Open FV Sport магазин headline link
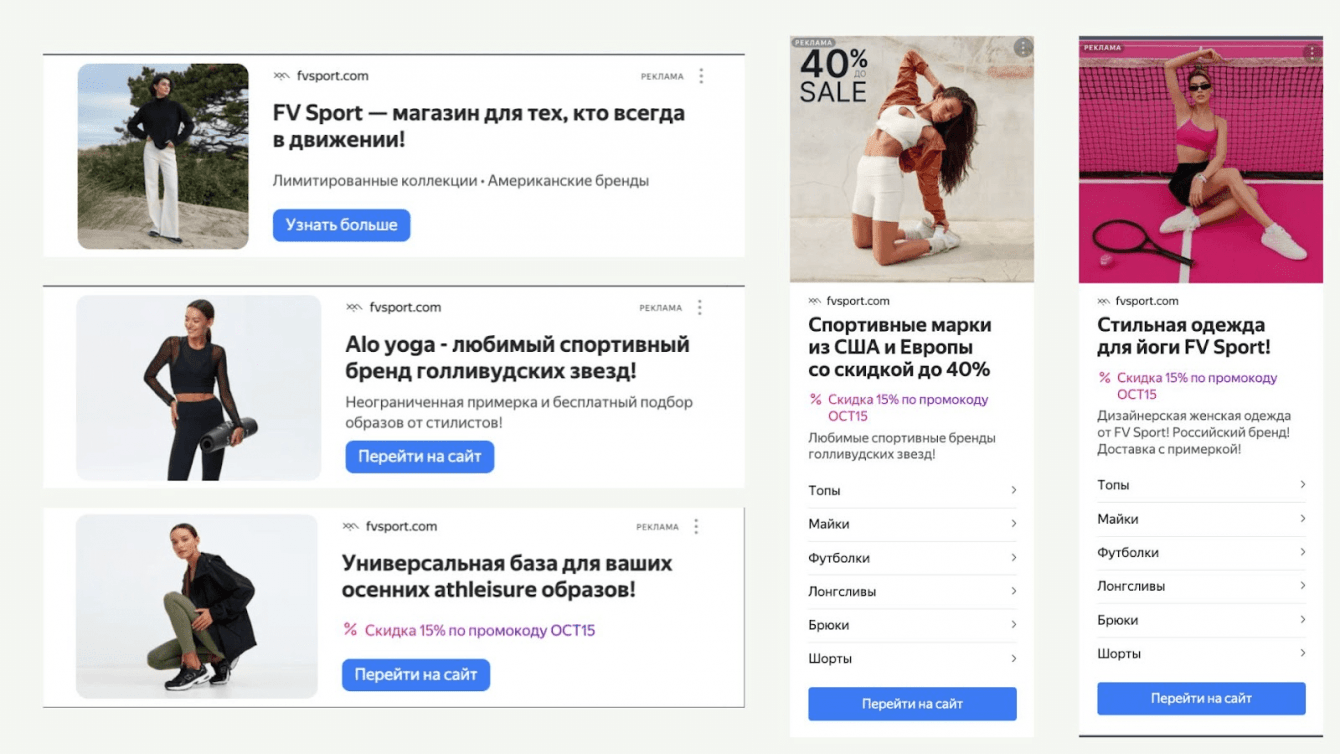1340x754 pixels. coord(479,126)
